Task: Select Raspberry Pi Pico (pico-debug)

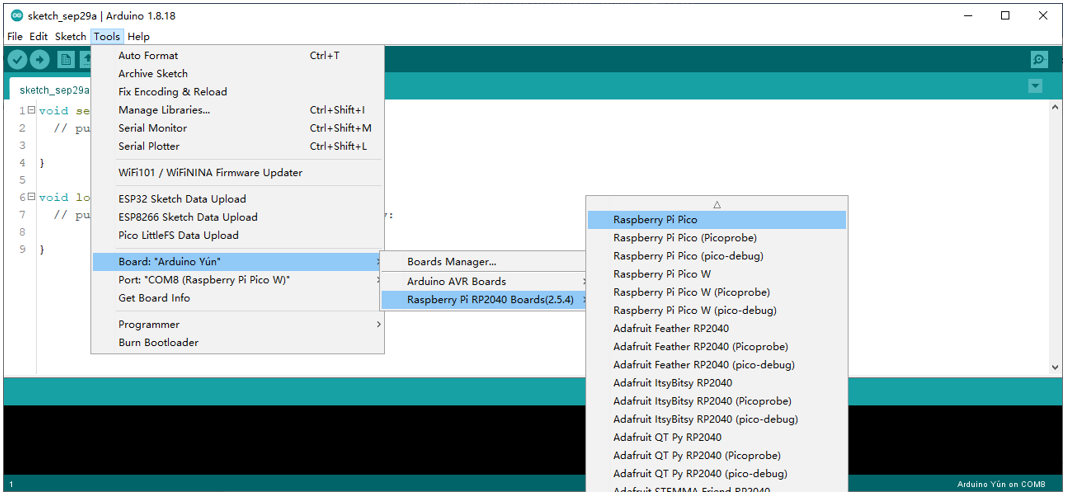Action: click(717, 256)
